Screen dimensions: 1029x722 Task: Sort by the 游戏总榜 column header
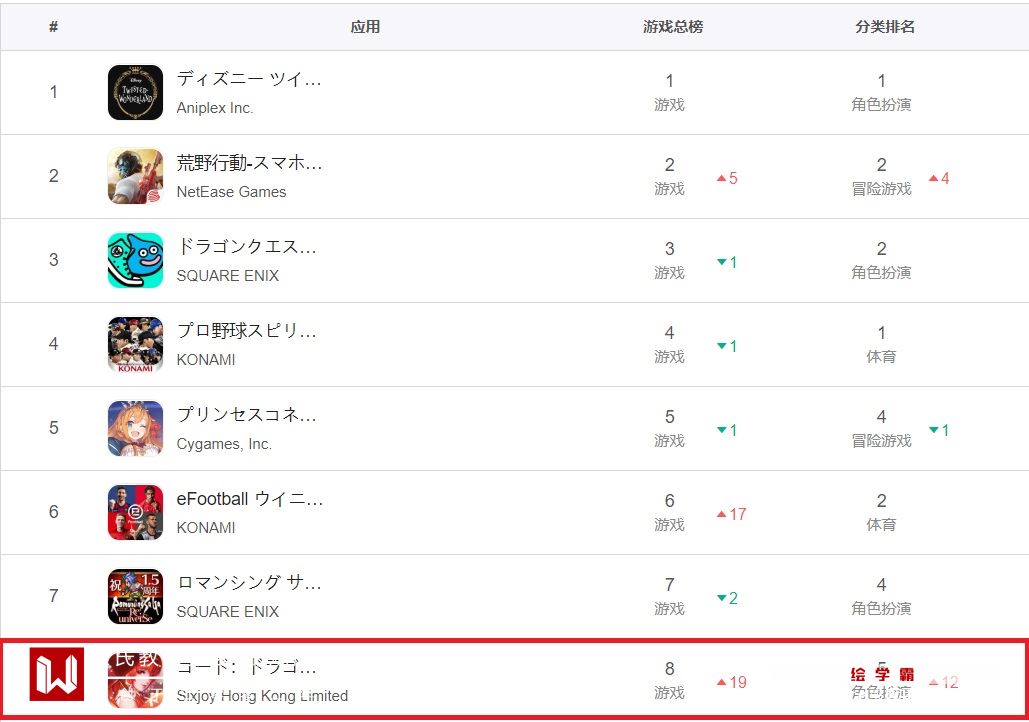click(x=672, y=27)
